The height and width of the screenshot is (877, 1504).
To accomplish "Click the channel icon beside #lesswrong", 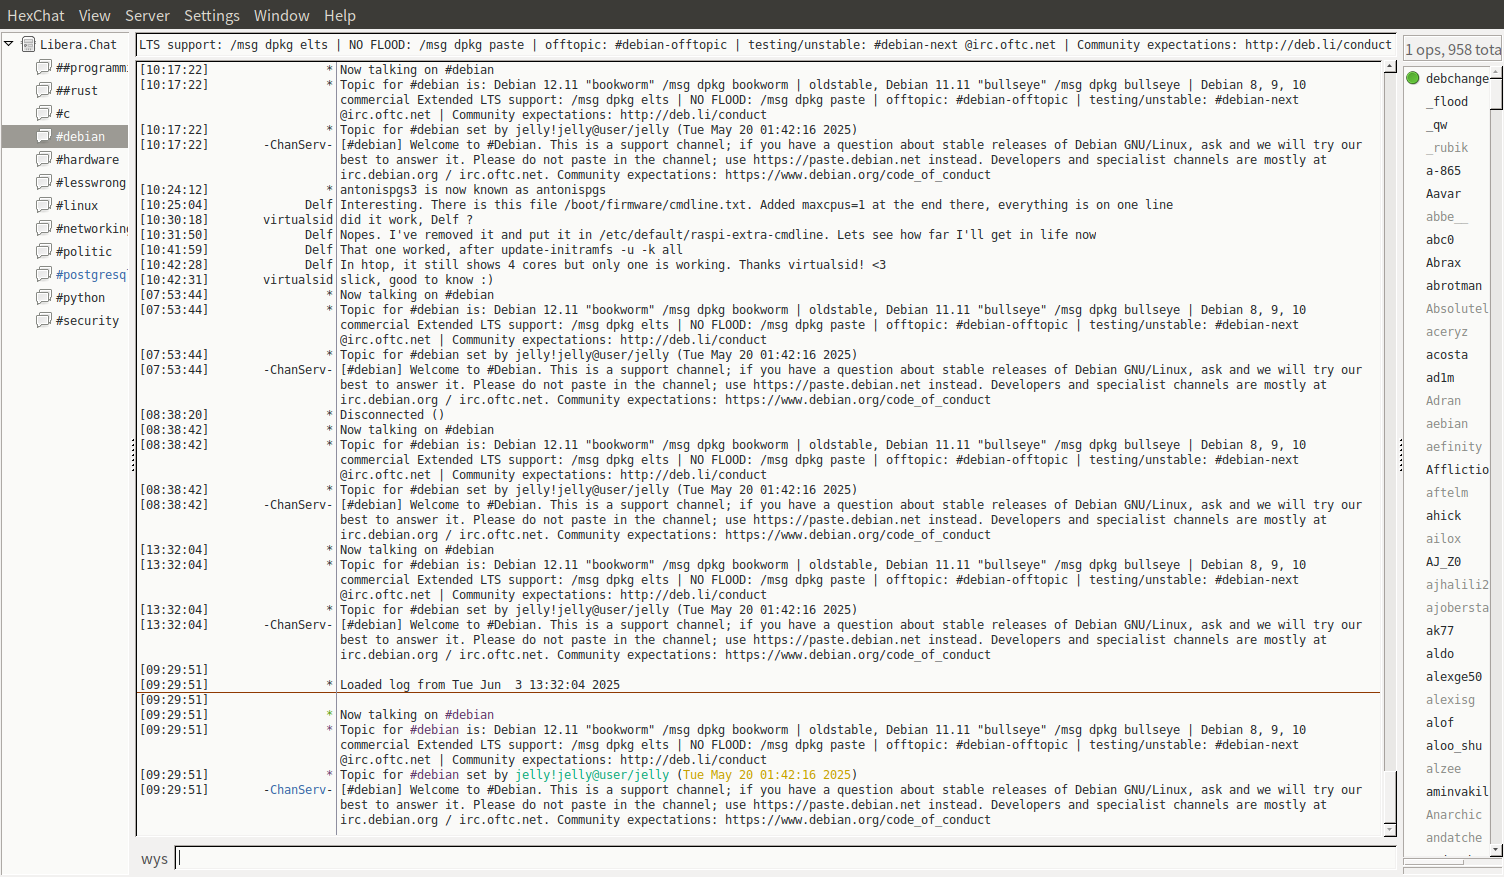I will pos(44,182).
